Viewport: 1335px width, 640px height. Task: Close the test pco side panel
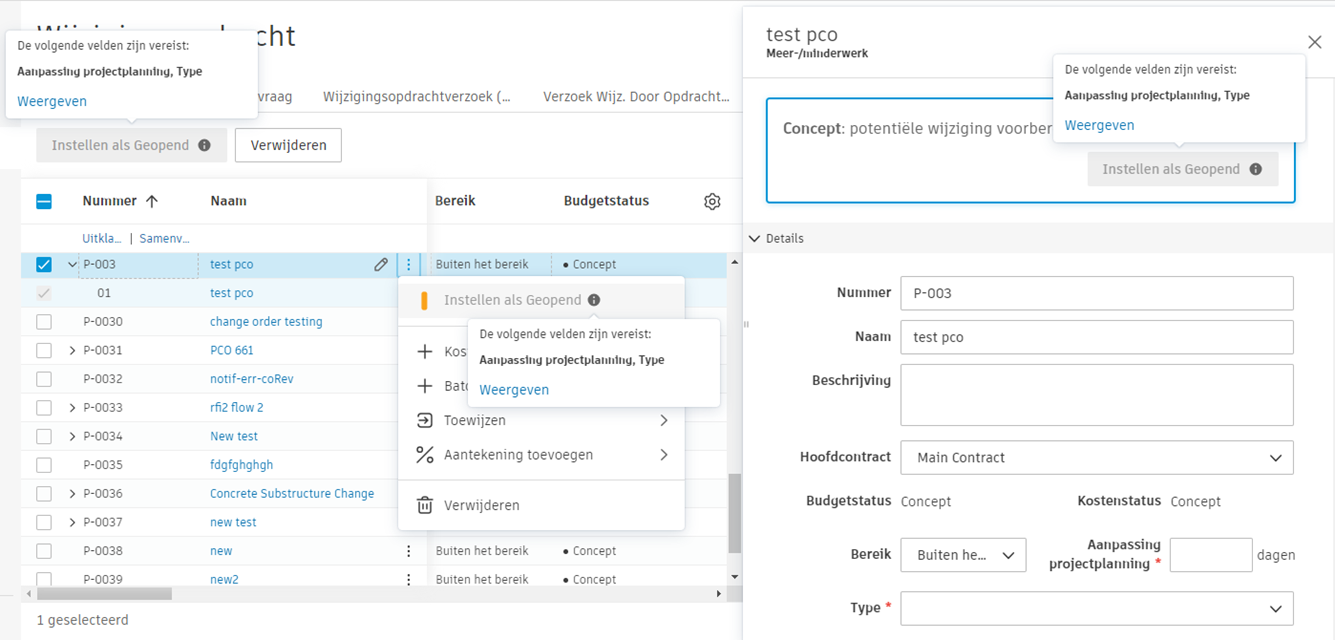(1314, 41)
